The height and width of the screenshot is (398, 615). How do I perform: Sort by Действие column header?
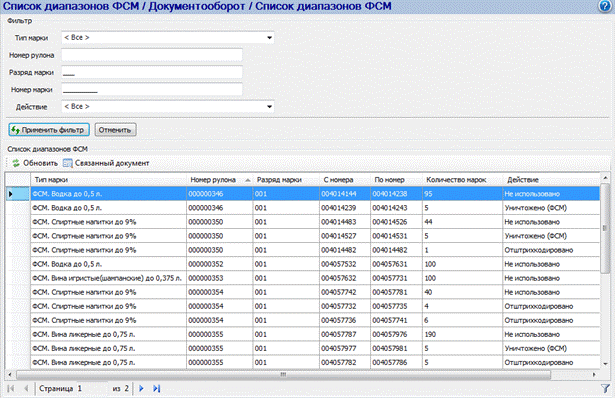click(x=551, y=180)
